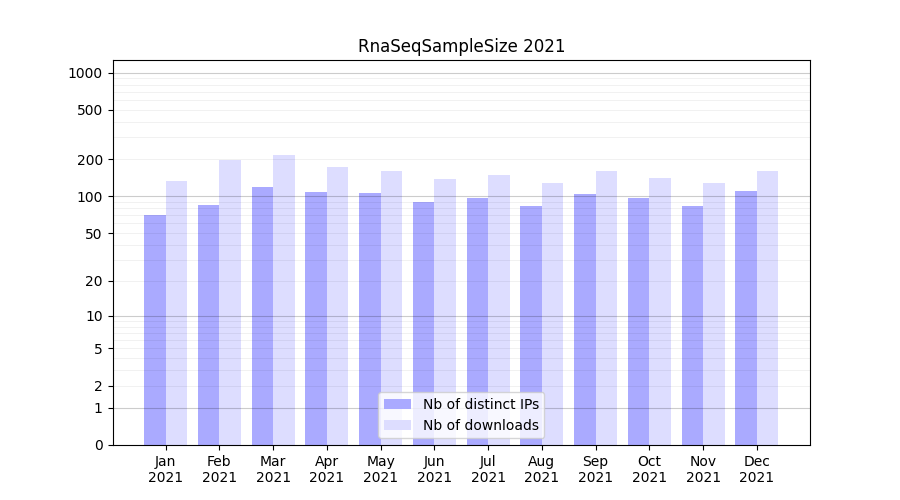Select the Jan 2021 distinct IPs bar
The image size is (900, 500).
click(155, 330)
